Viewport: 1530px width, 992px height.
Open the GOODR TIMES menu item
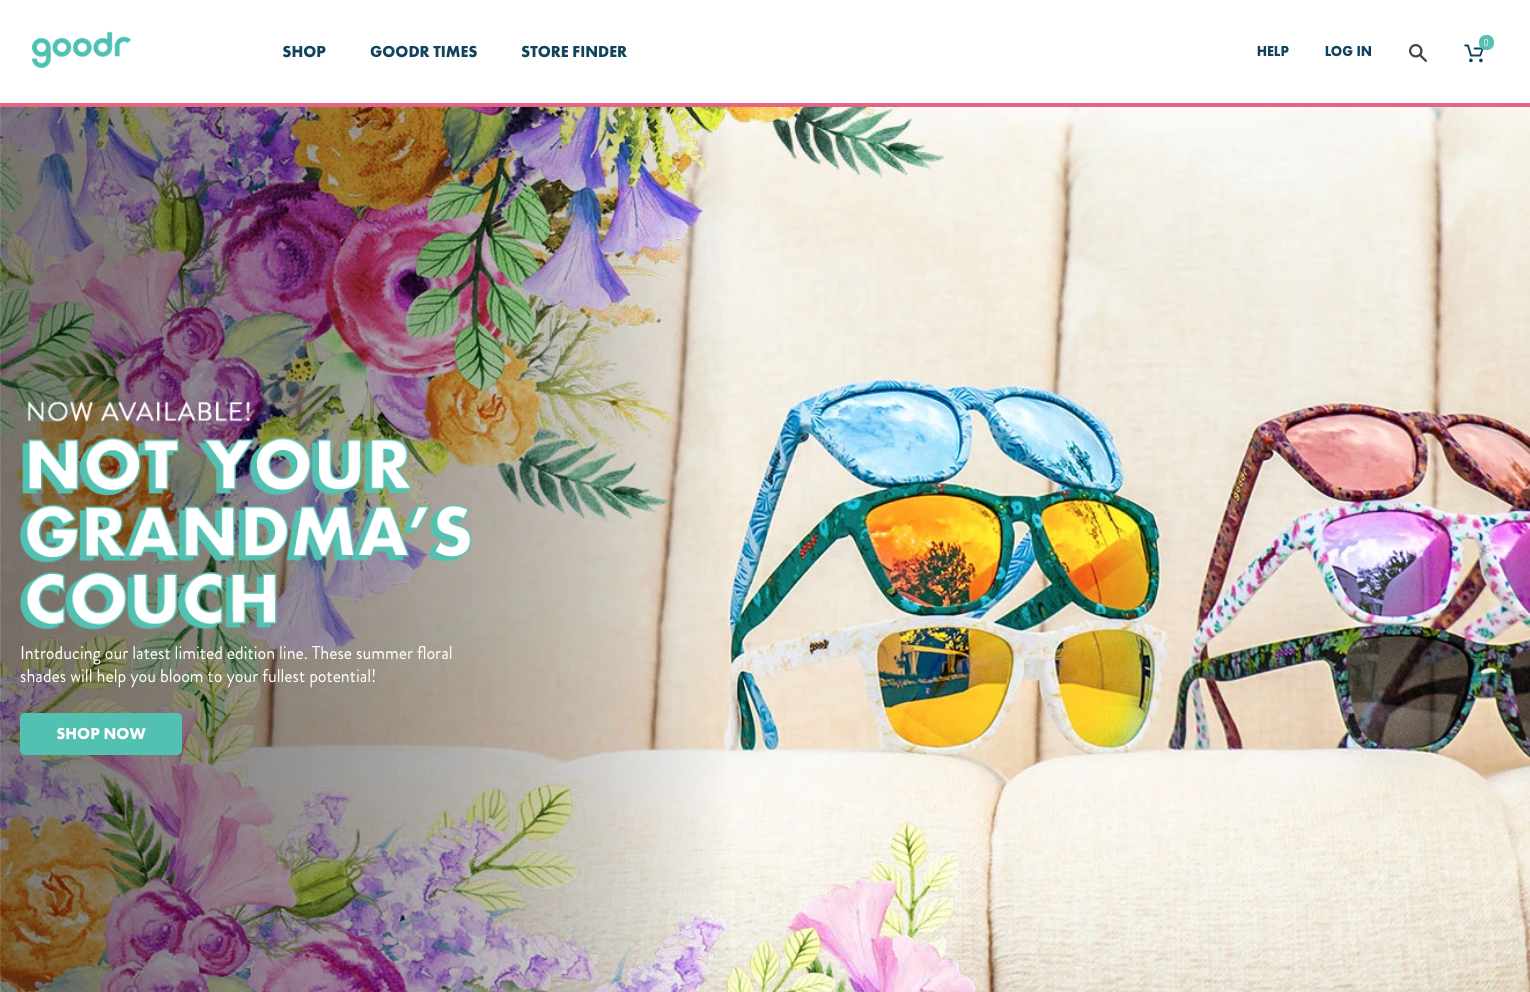[x=423, y=52]
